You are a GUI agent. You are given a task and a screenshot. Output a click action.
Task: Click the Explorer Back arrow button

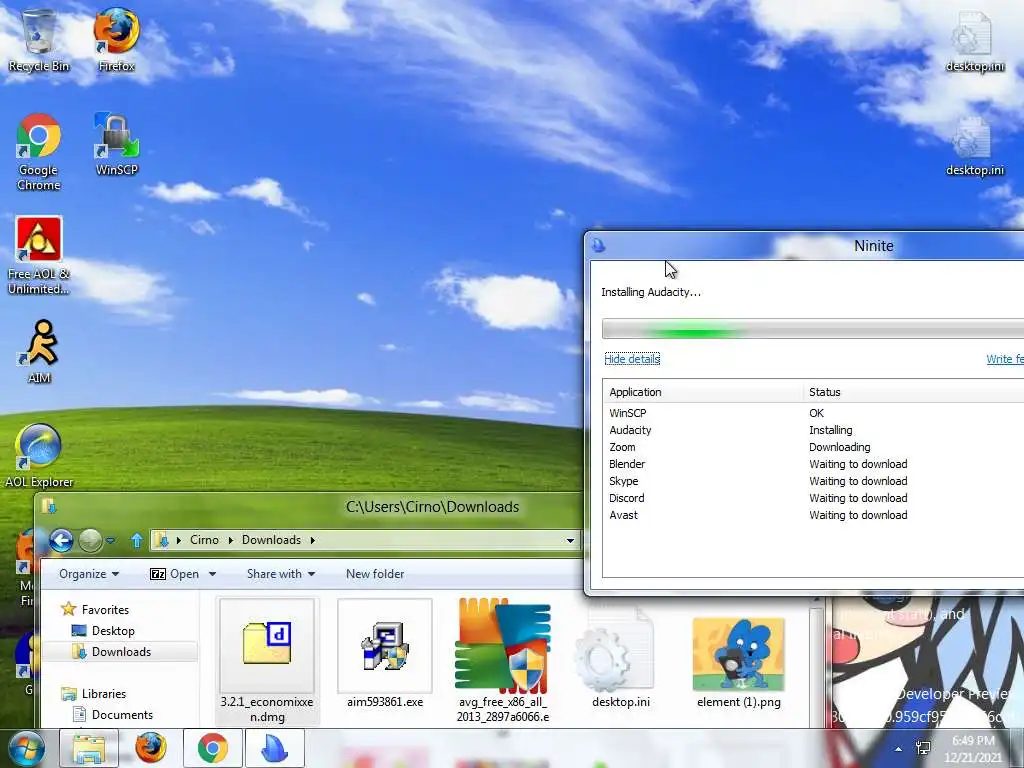pos(61,540)
